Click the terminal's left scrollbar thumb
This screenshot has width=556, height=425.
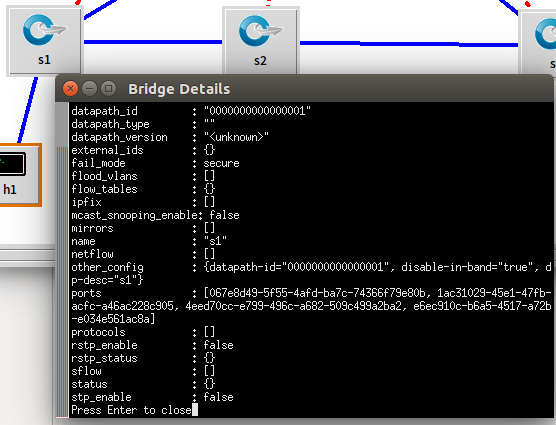tap(62, 282)
